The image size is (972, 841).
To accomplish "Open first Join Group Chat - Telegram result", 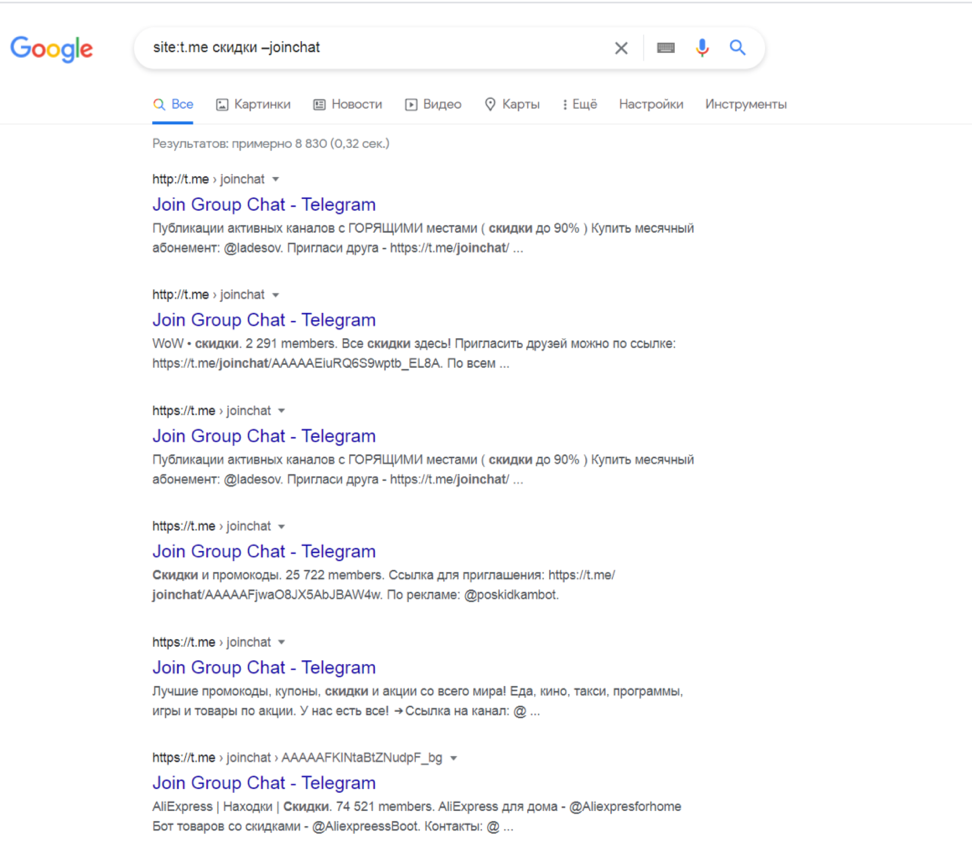I will click(x=264, y=205).
